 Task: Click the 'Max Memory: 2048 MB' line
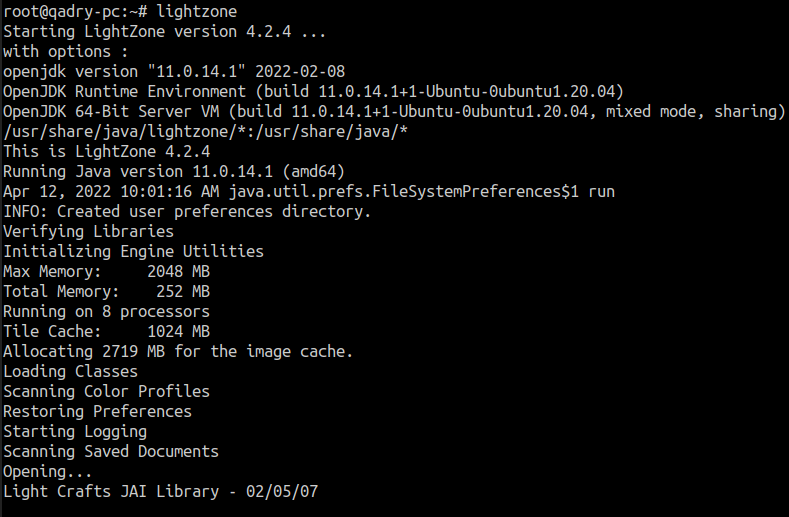point(107,272)
